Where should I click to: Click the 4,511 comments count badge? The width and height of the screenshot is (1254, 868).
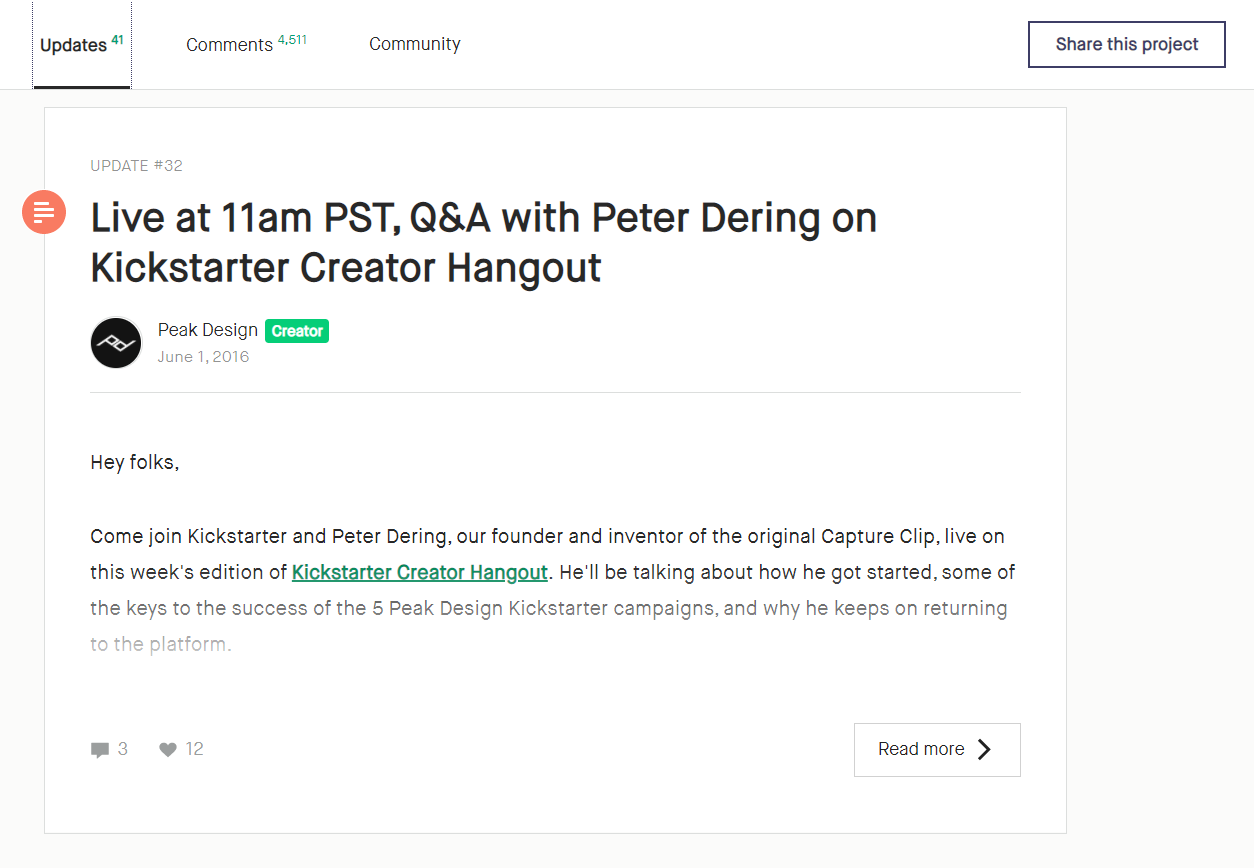[x=293, y=40]
